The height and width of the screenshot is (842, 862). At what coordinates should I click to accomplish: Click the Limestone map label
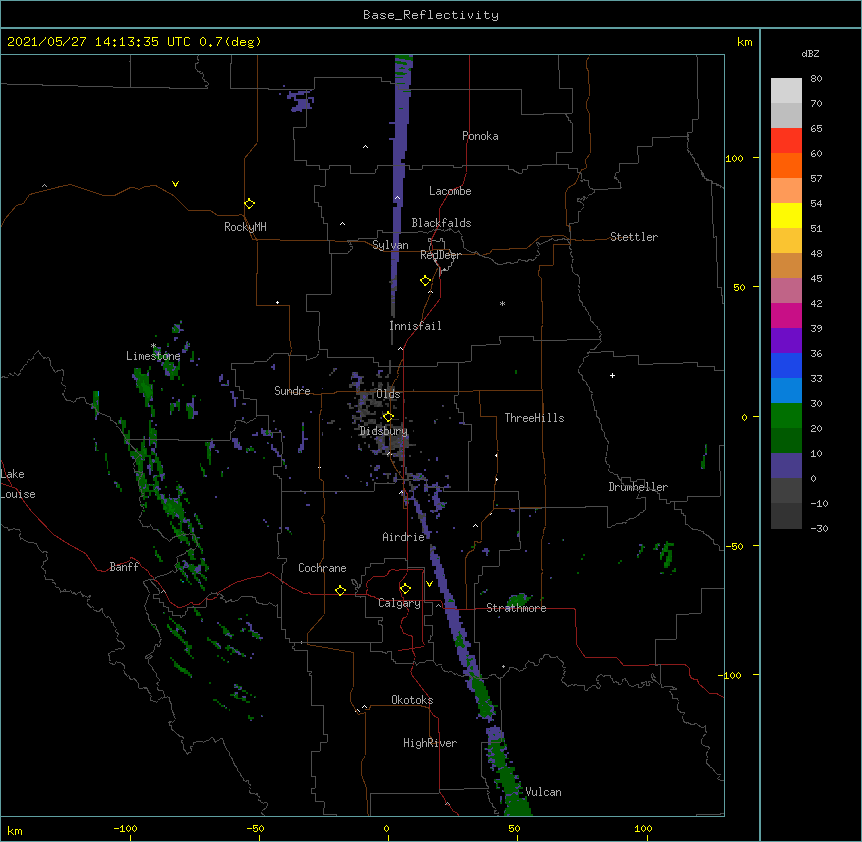pos(153,356)
